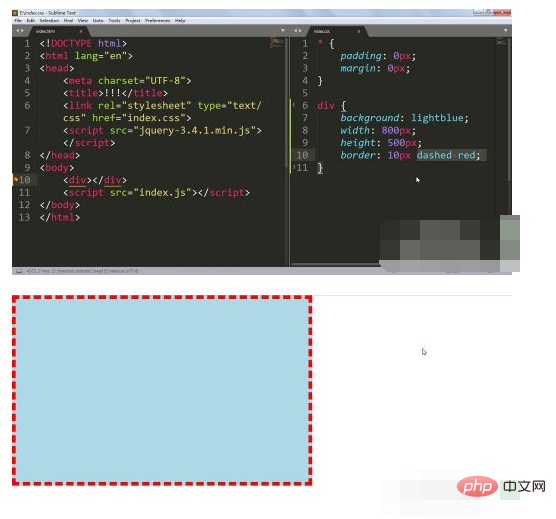Open the Find menu

coord(68,21)
